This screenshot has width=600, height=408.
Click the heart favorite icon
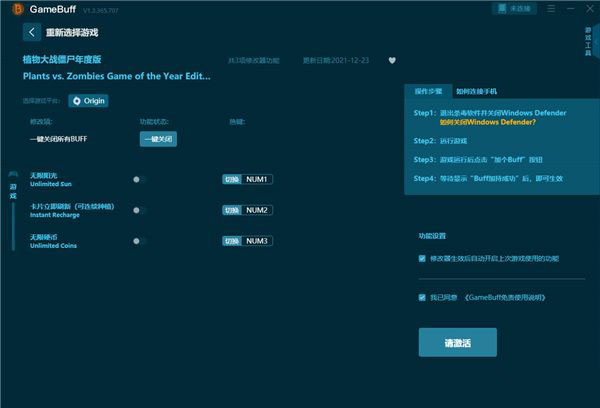[392, 59]
